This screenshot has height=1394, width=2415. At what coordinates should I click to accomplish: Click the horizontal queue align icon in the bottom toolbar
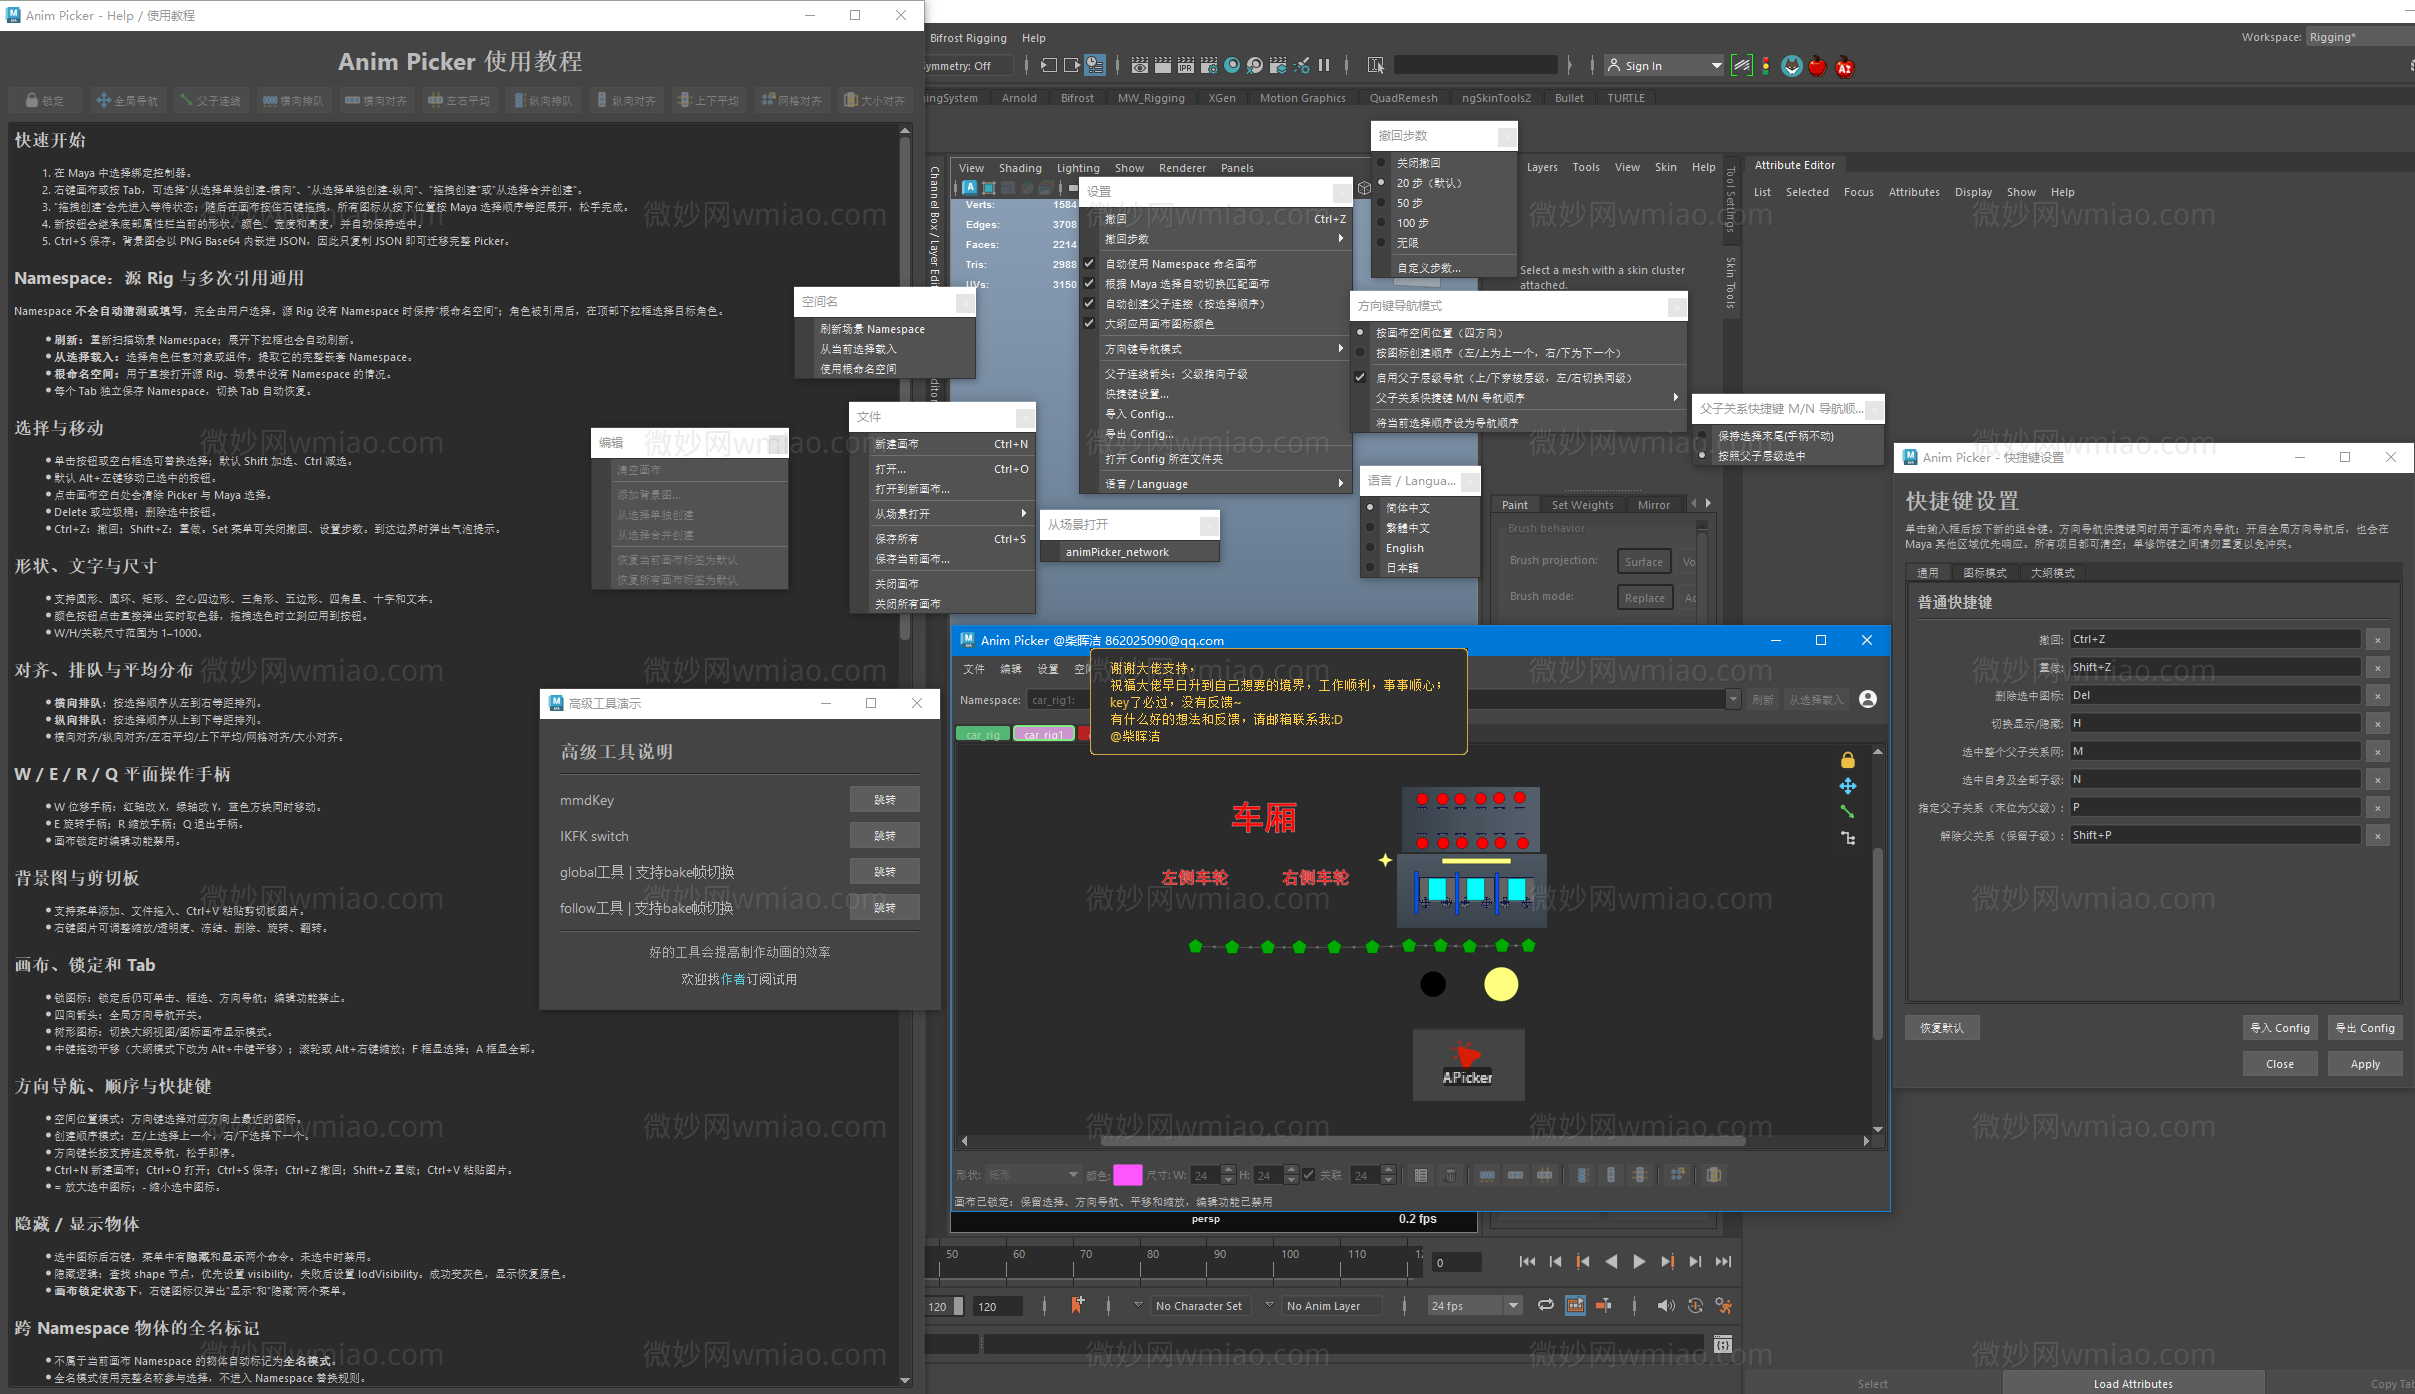pos(1487,1175)
